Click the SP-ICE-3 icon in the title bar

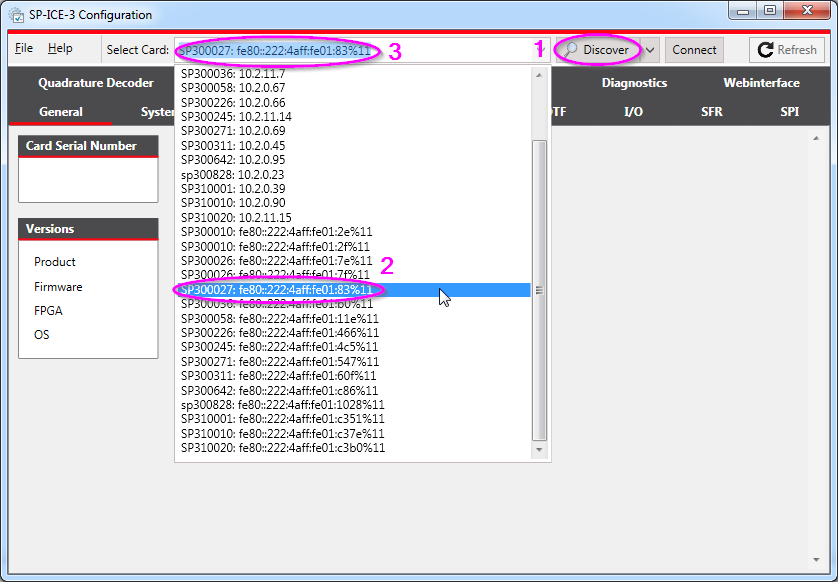click(15, 14)
